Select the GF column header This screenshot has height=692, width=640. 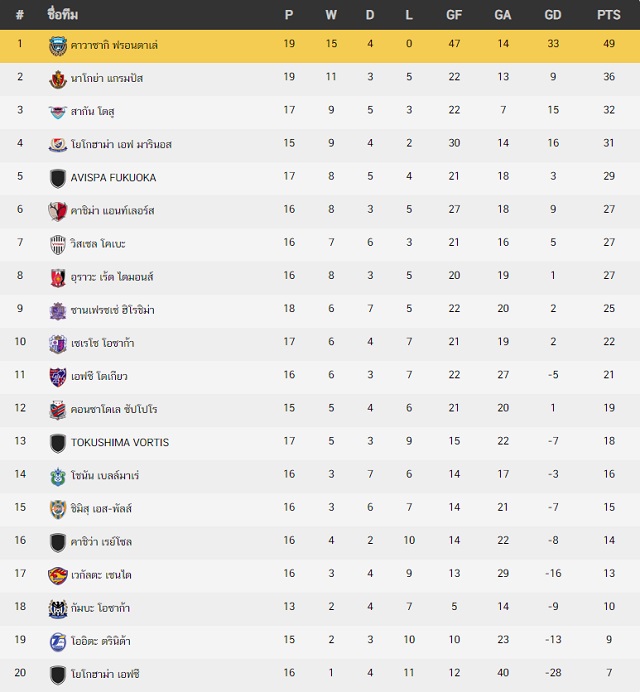(454, 15)
